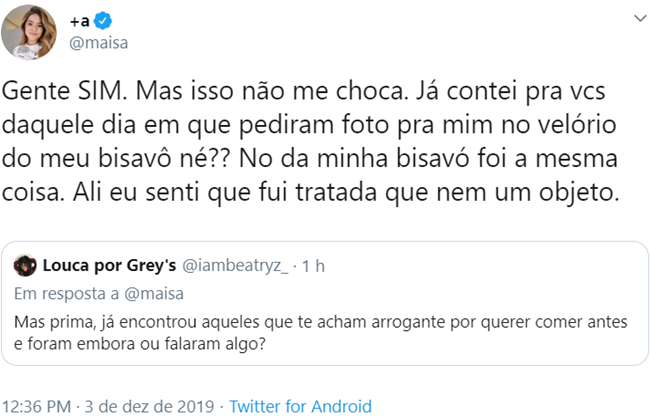650x416 pixels.
Task: Click the "1 h" quoted tweet timestamp
Action: (313, 266)
